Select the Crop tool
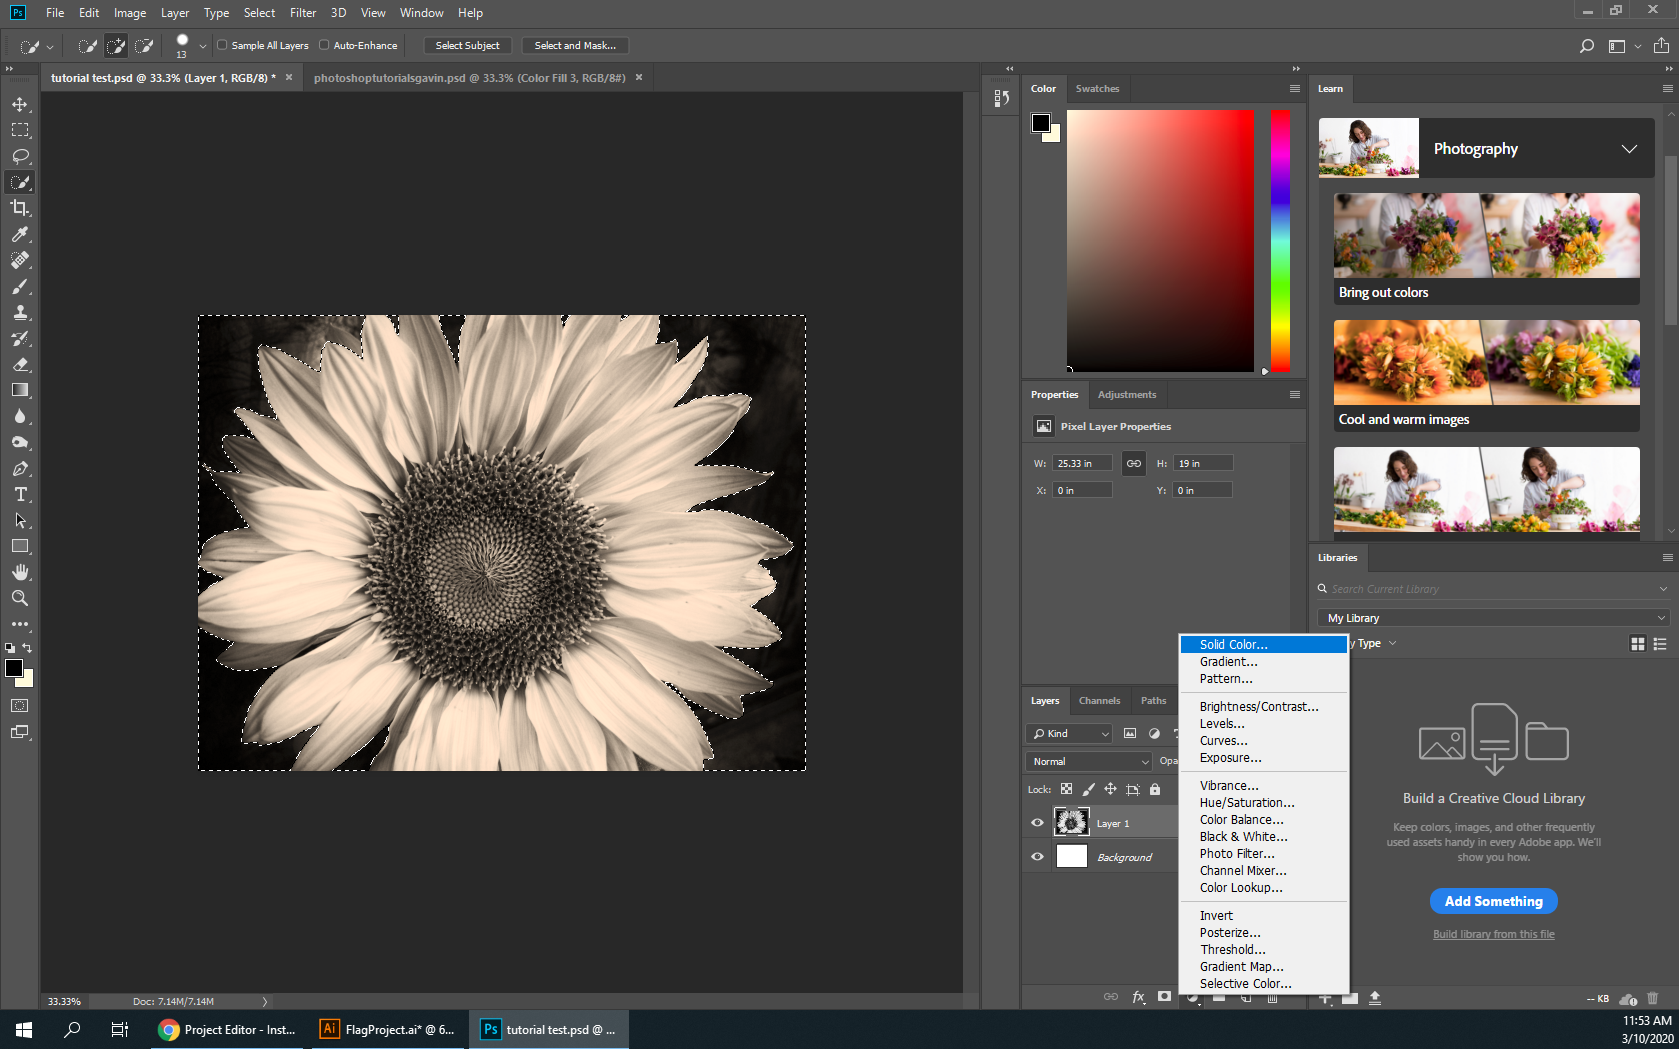 [20, 208]
